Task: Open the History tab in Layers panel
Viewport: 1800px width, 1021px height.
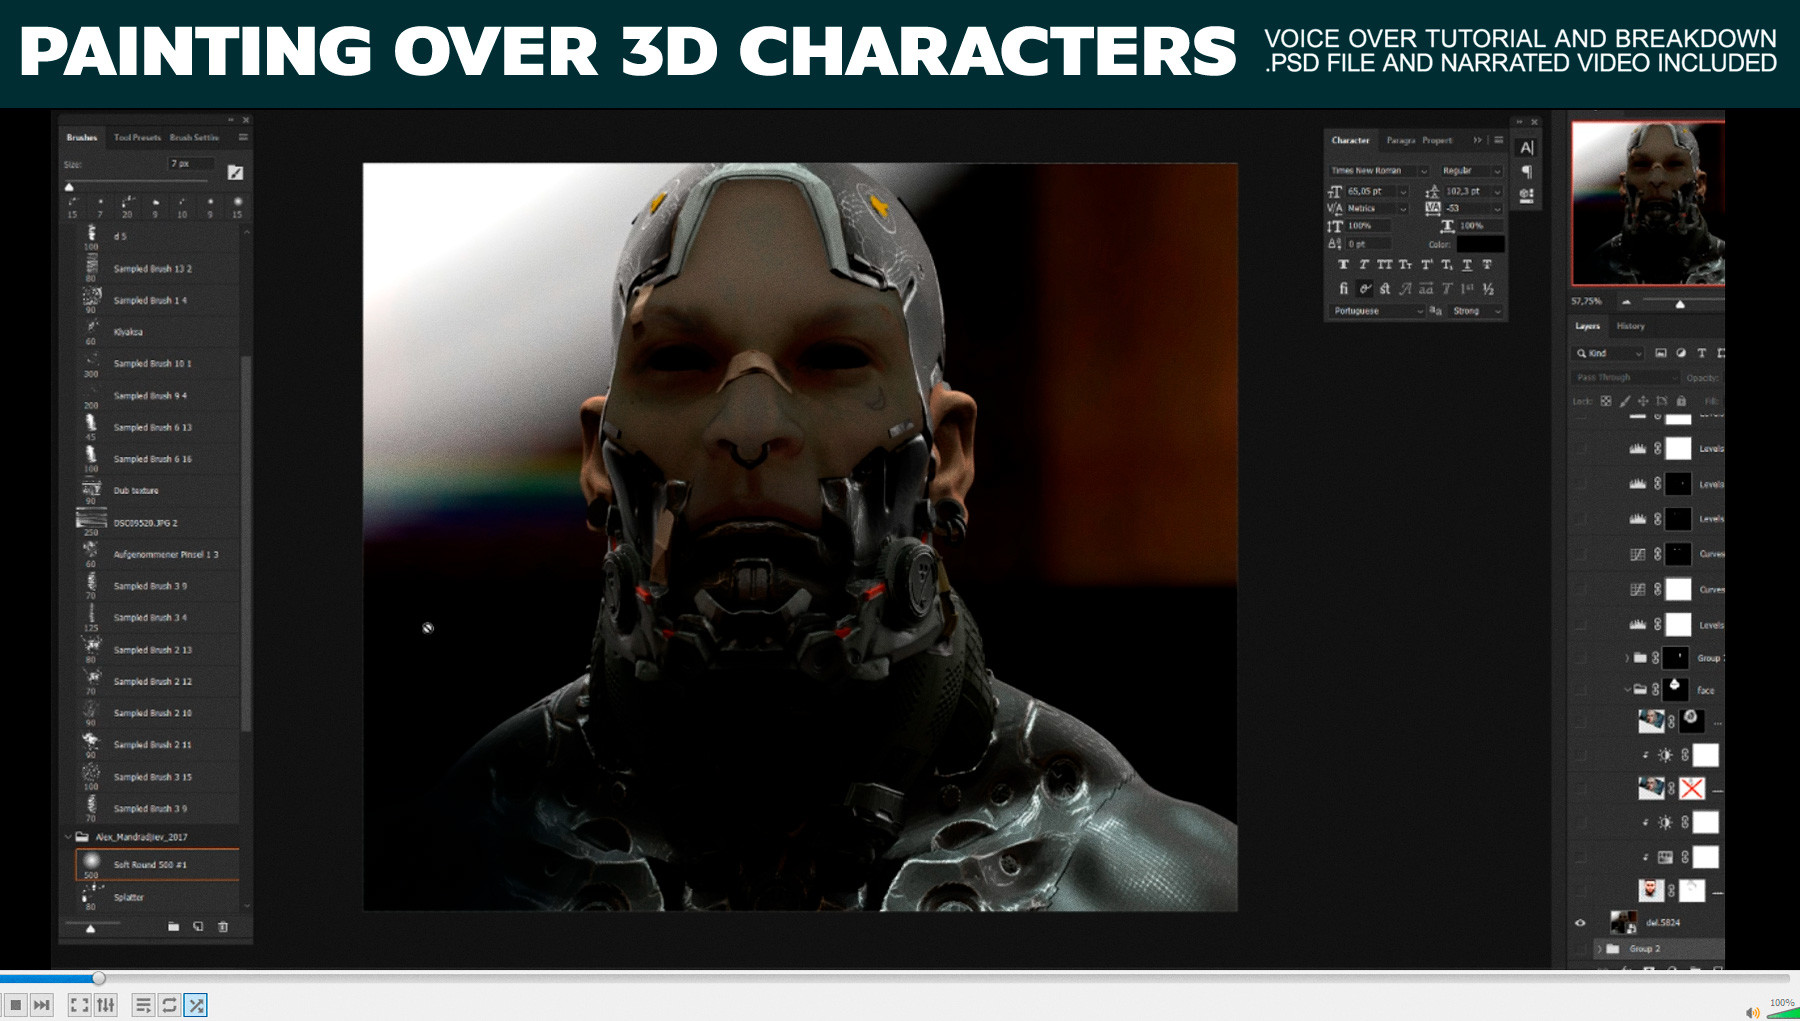Action: click(x=1631, y=326)
